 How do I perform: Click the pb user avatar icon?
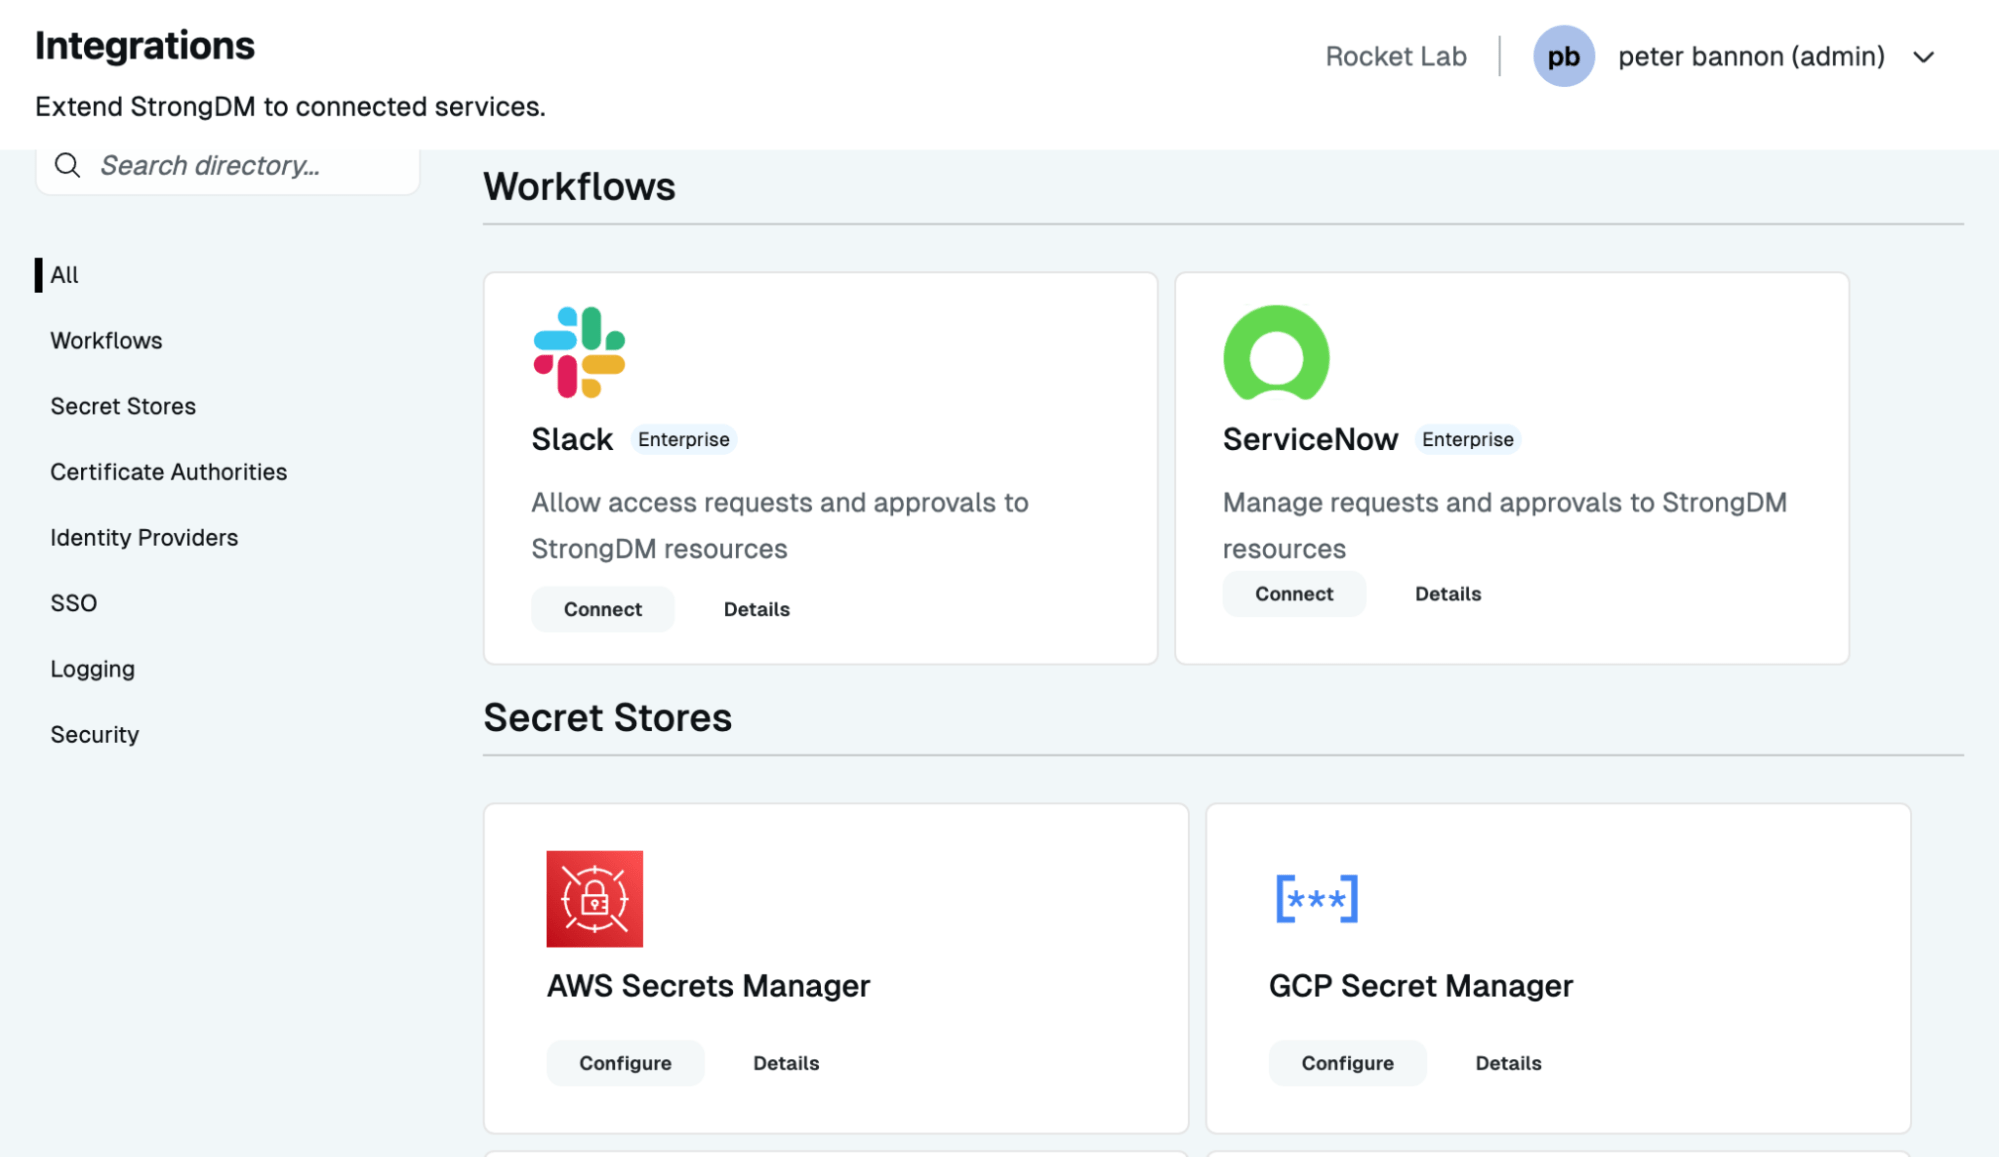[1564, 56]
